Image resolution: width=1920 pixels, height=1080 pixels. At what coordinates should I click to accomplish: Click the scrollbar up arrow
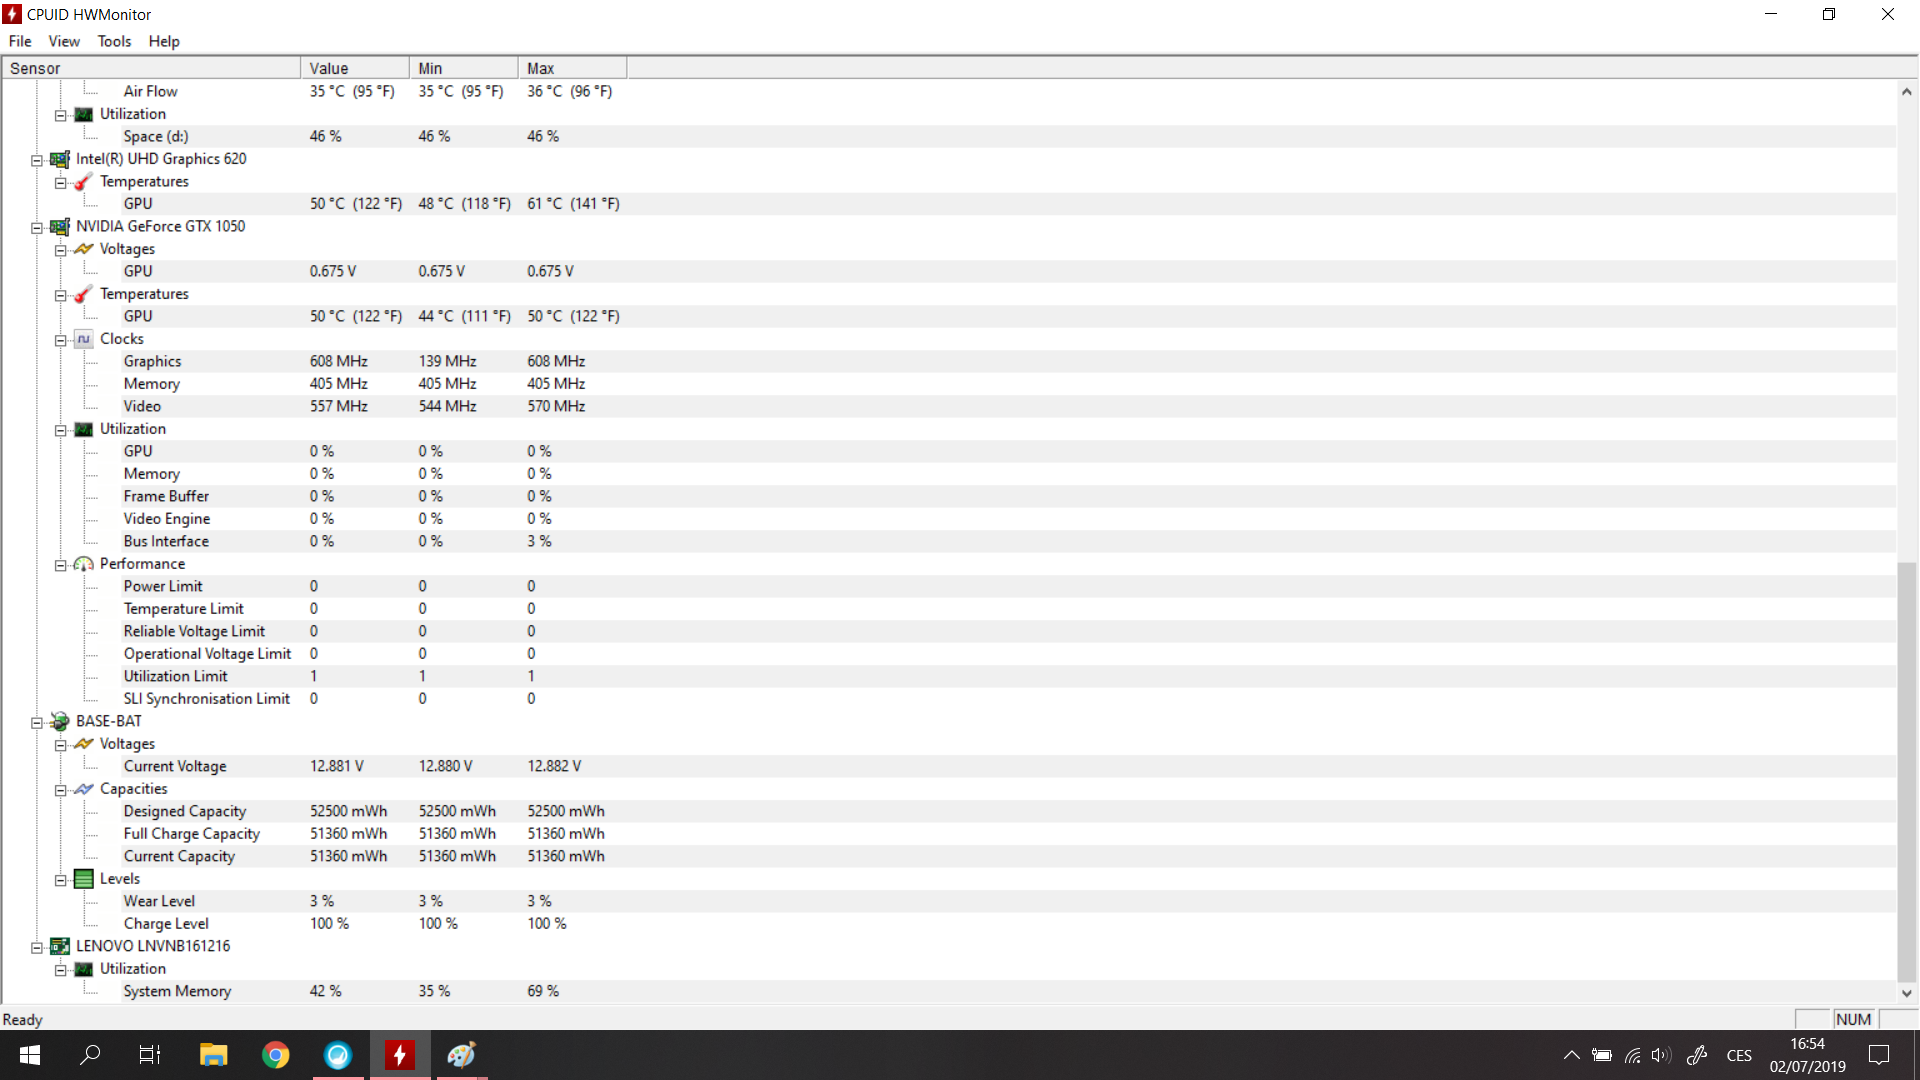point(1907,92)
